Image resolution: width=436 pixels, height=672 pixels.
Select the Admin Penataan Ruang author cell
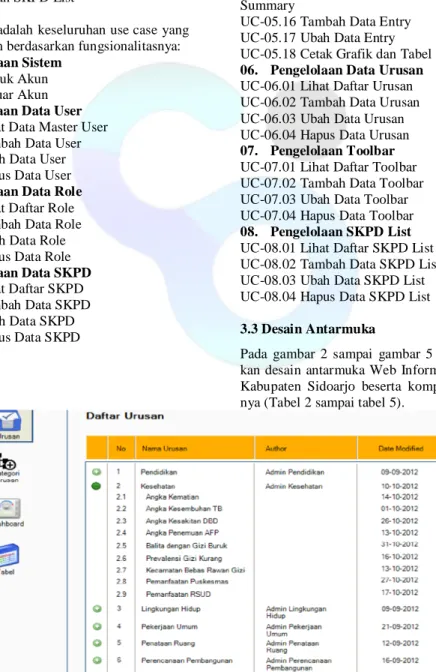point(292,647)
